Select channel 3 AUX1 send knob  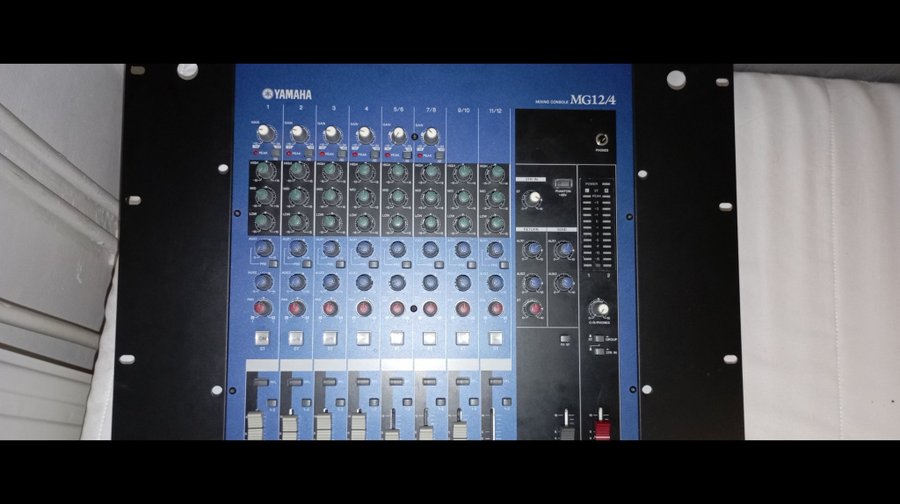pyautogui.click(x=331, y=248)
